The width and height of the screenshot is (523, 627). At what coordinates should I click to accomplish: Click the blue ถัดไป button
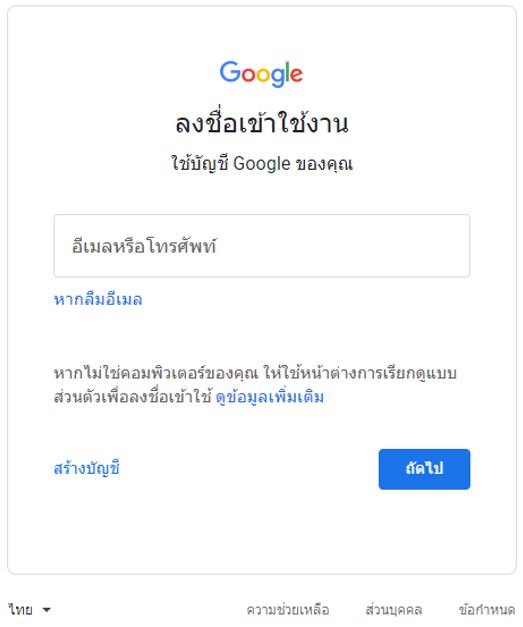[x=424, y=469]
